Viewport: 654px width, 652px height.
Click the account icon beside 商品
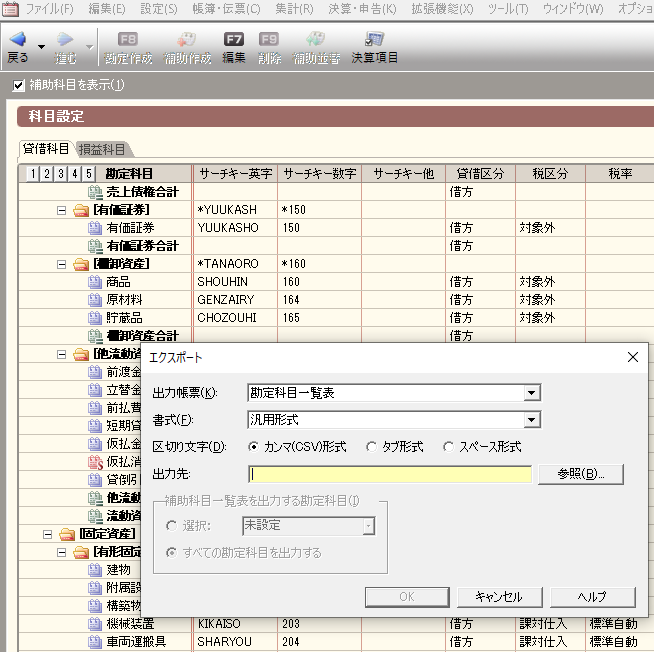(95, 282)
